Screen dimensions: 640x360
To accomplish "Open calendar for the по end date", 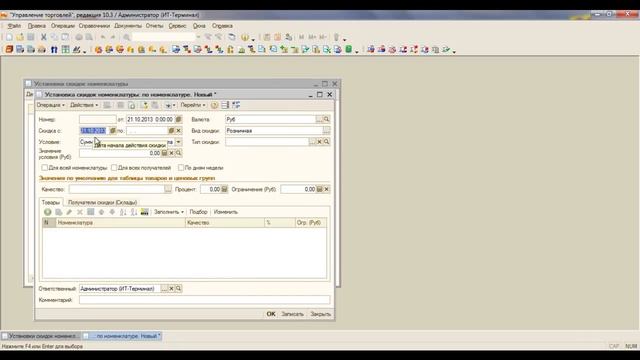I will (171, 131).
